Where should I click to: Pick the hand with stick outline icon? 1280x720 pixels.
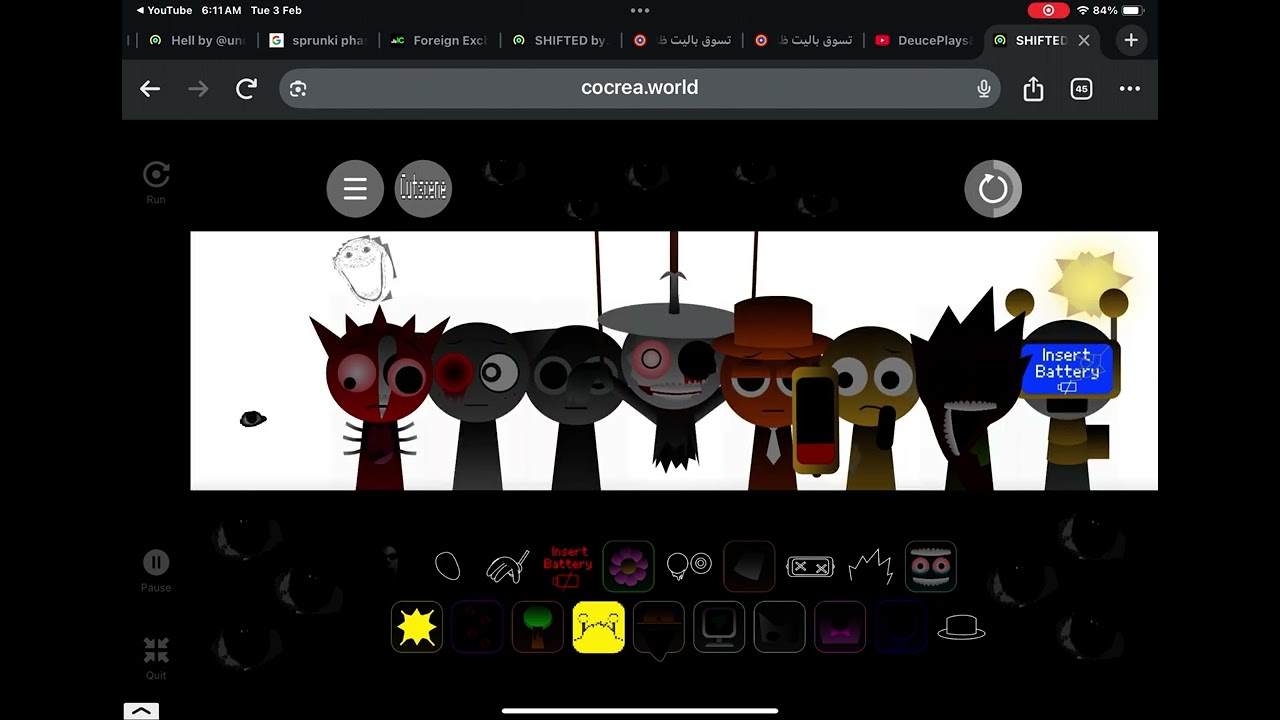point(507,567)
